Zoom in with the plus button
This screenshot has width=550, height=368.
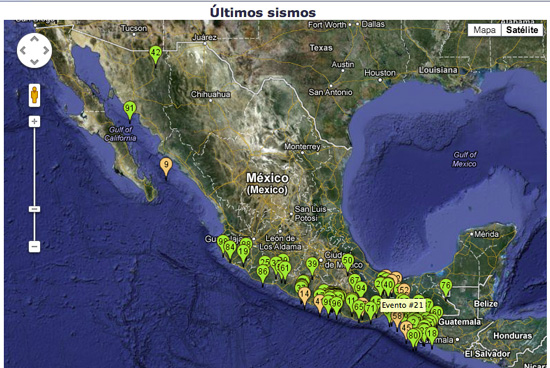(34, 121)
